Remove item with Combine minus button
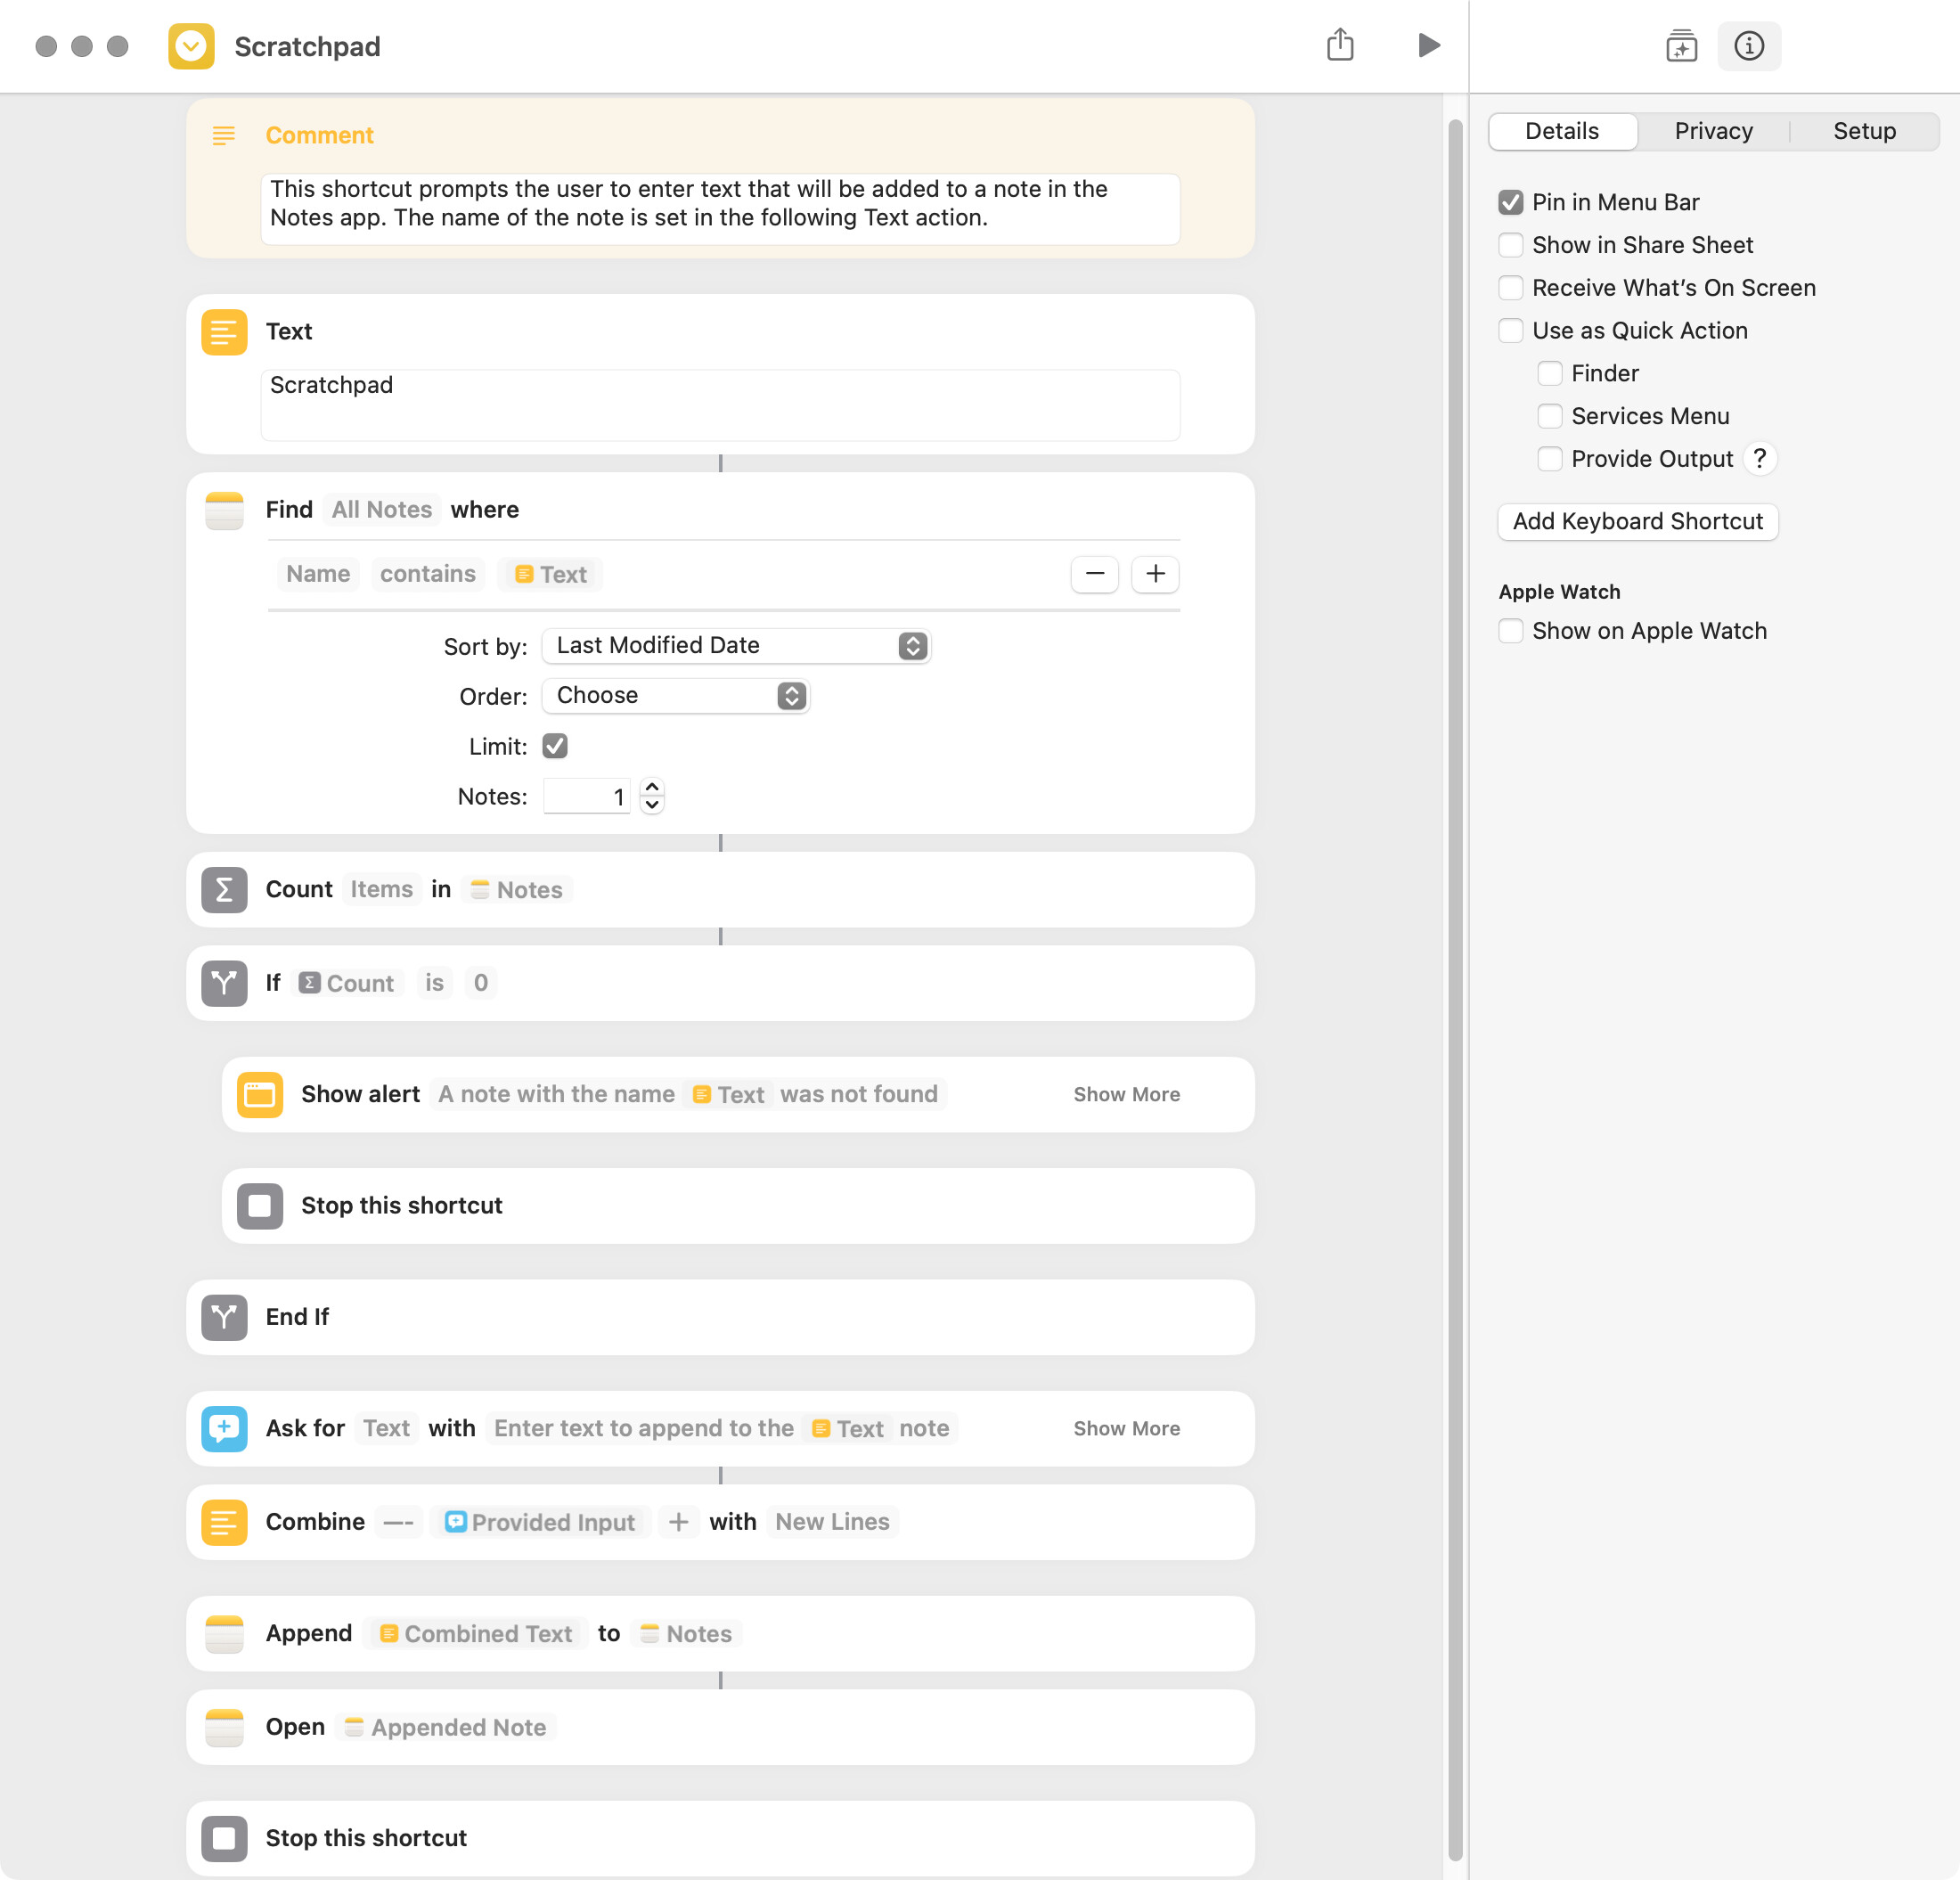This screenshot has width=1960, height=1880. coord(399,1522)
